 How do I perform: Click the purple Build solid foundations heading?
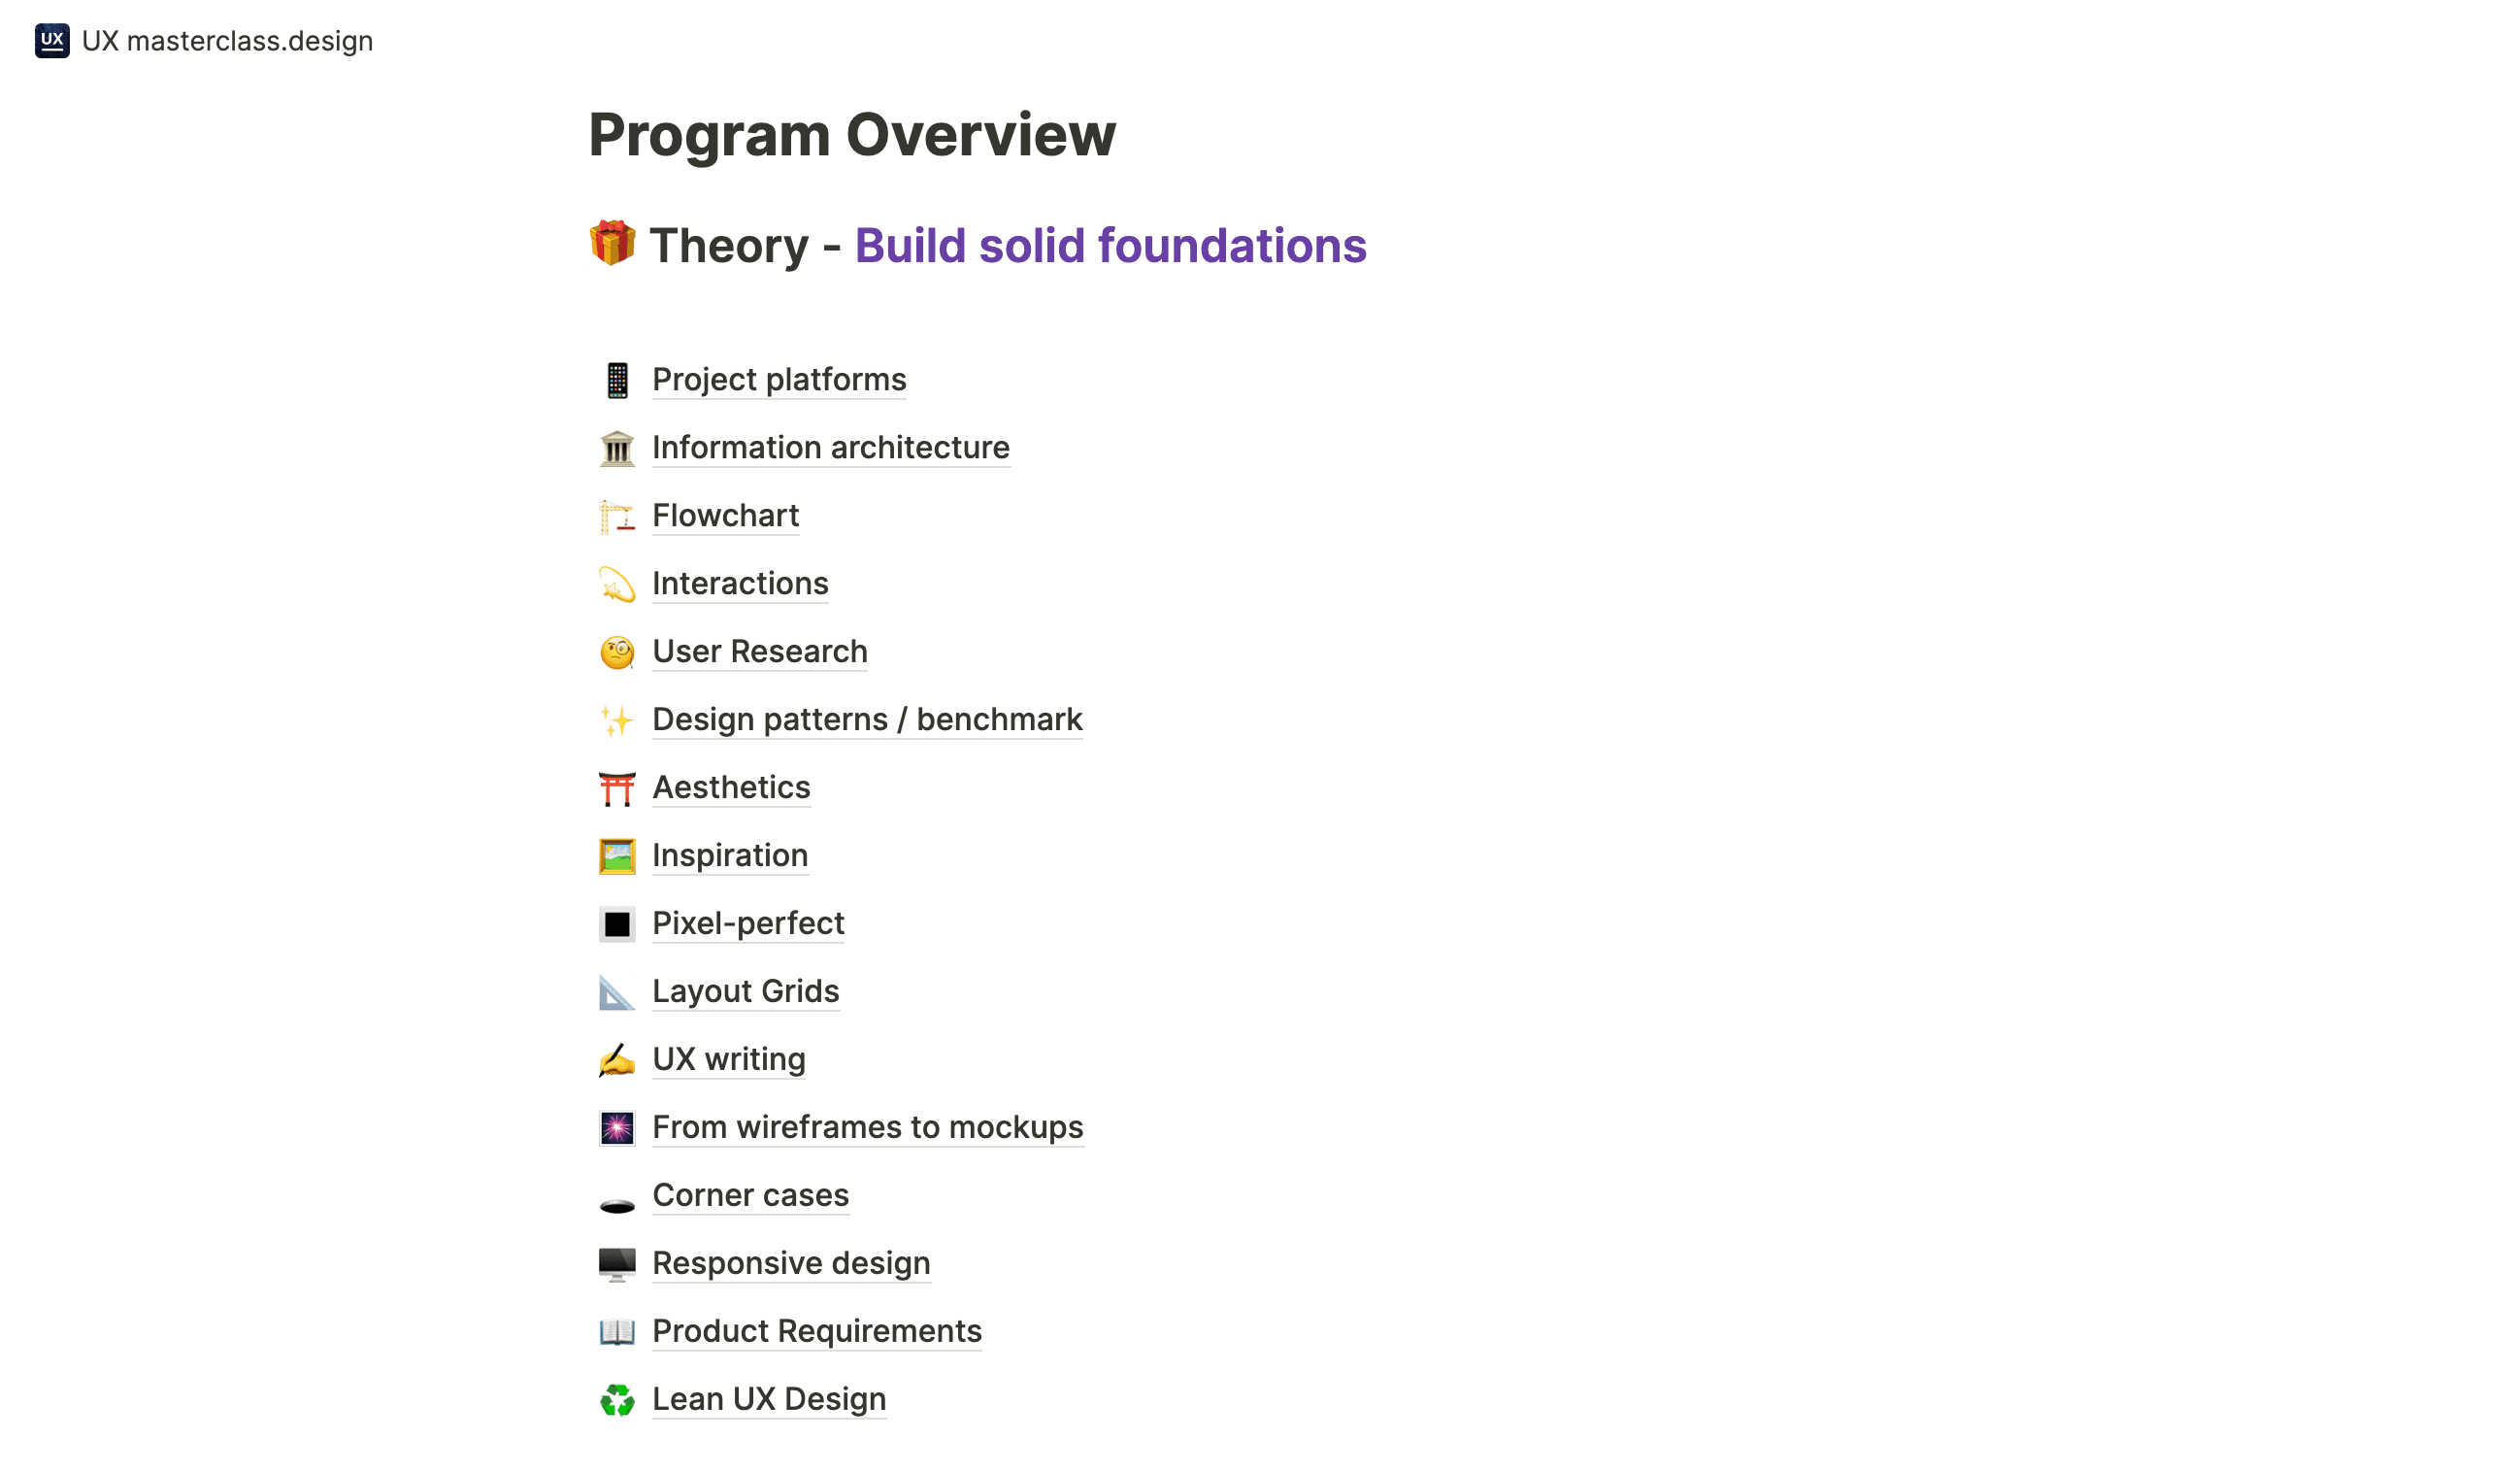tap(1110, 246)
